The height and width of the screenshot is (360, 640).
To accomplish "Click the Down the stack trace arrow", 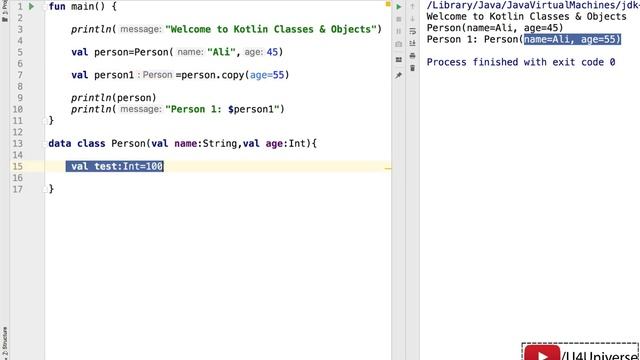I will point(412,19).
